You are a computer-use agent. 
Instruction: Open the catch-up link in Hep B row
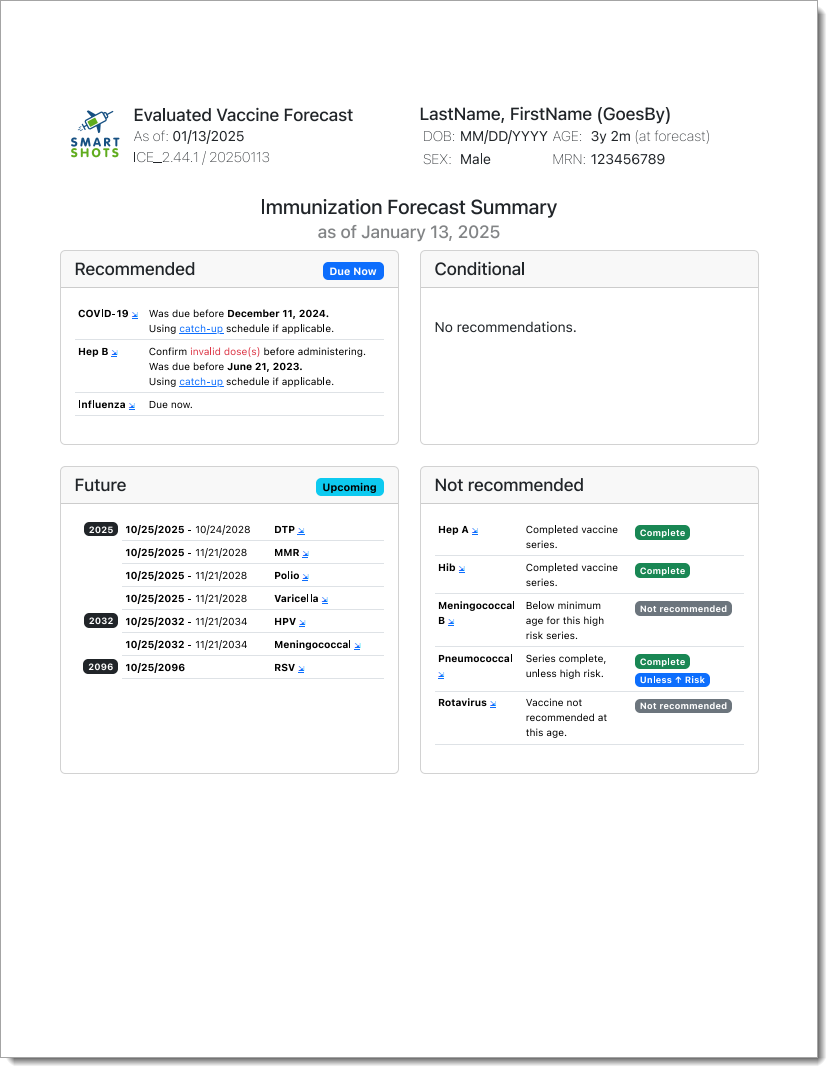click(x=201, y=381)
